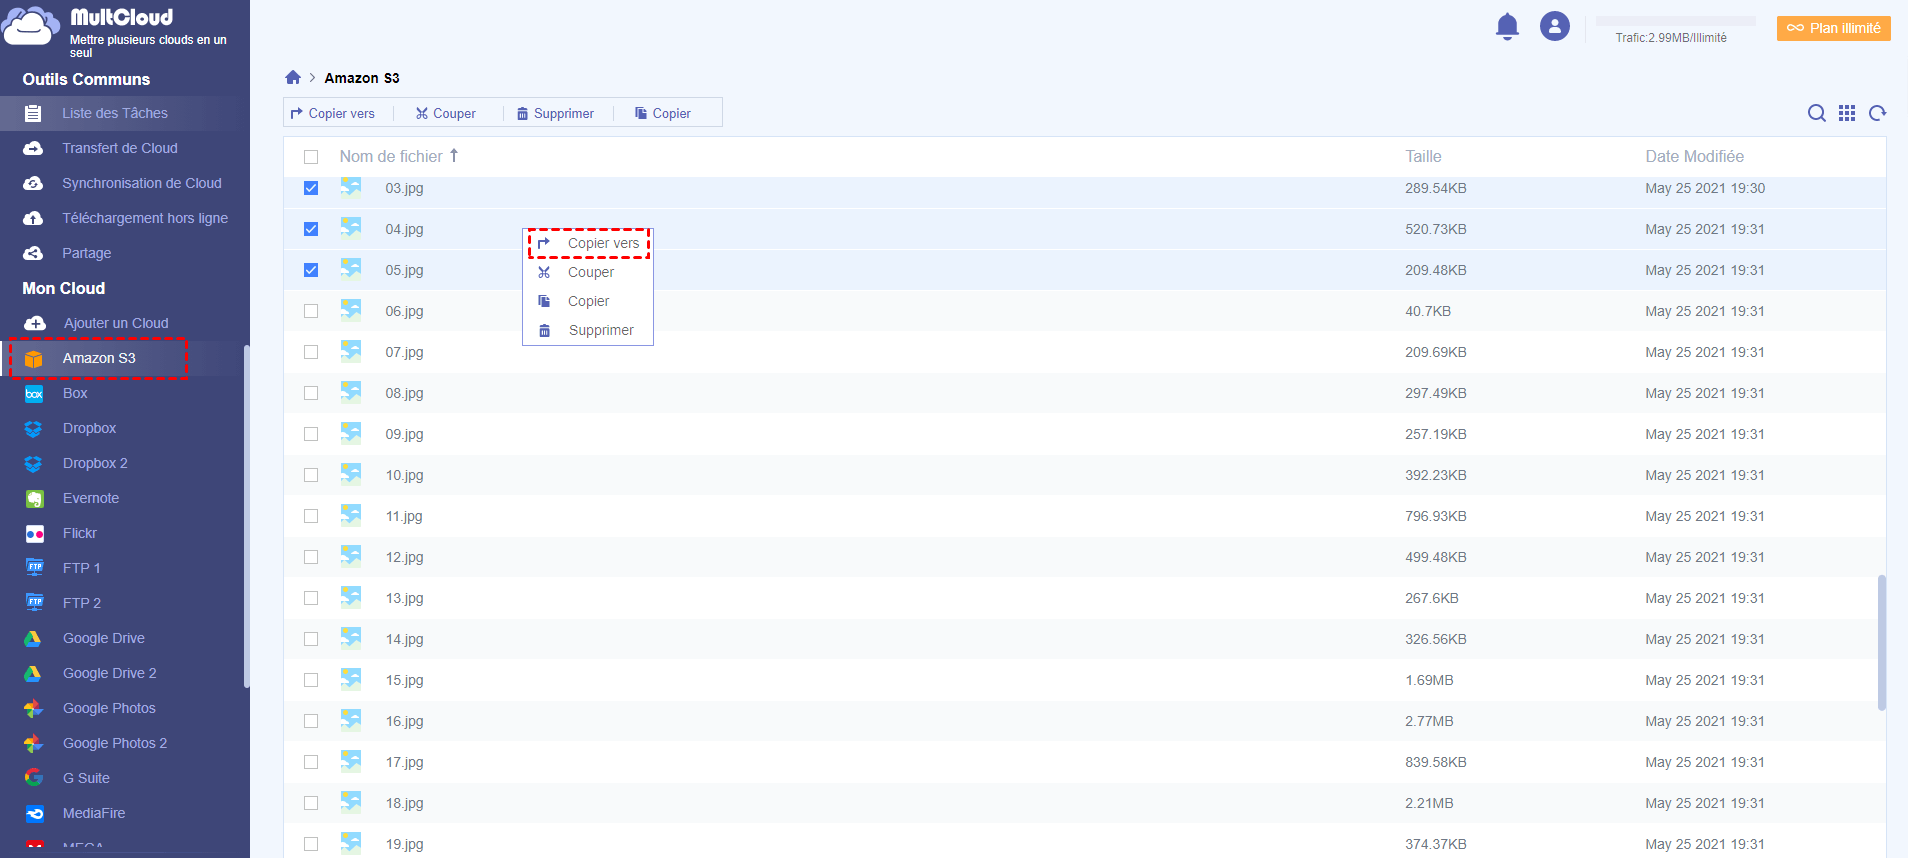Viewport: 1908px width, 858px height.
Task: Click the Amazon S3 orange box icon
Action: pyautogui.click(x=34, y=358)
